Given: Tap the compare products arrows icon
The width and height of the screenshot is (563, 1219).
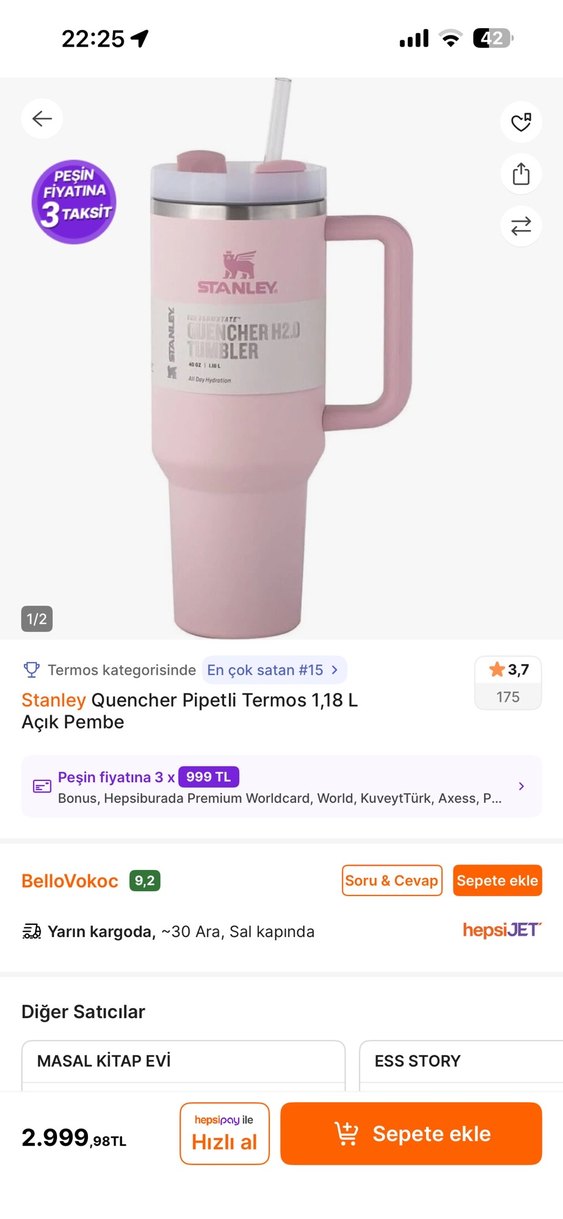Looking at the screenshot, I should pos(521,226).
